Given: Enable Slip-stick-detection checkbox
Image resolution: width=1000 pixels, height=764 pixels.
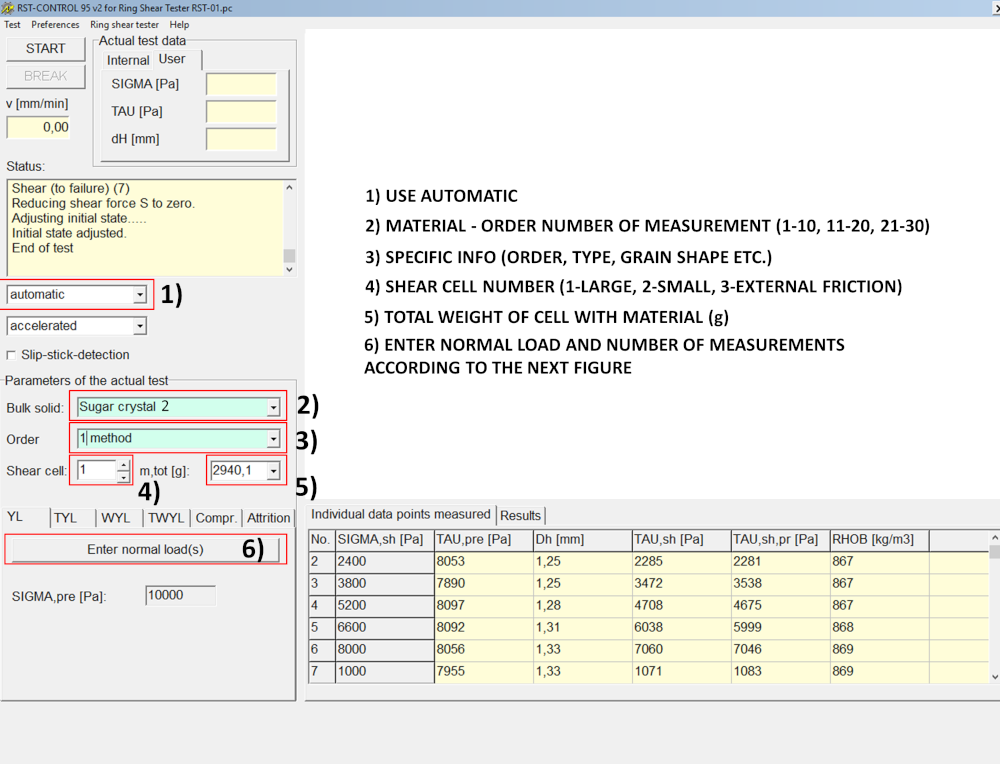Looking at the screenshot, I should coord(11,355).
